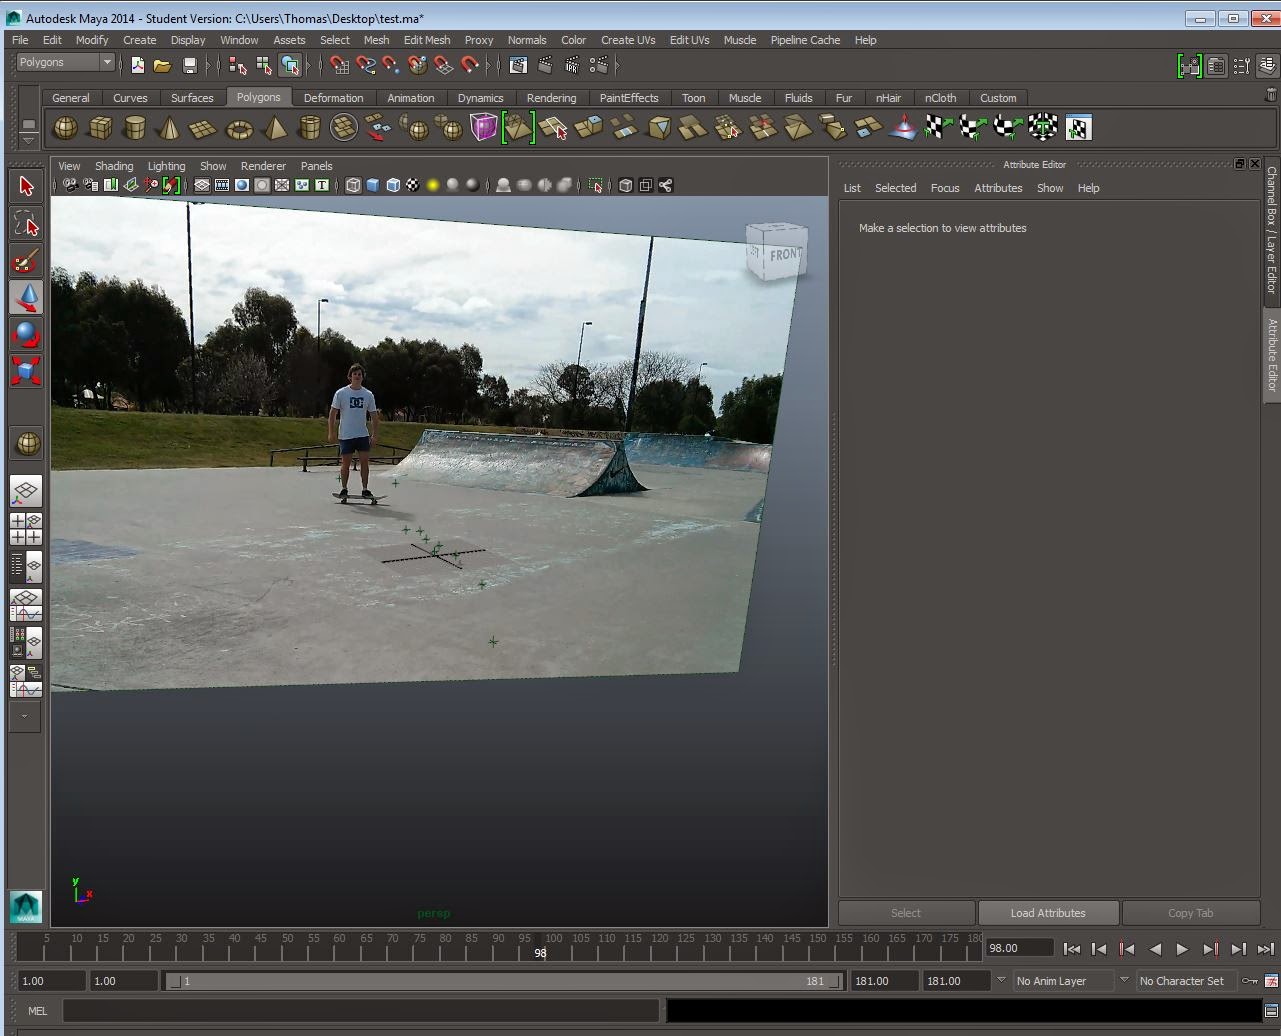Create a polygon cube from the shelf
Viewport: 1281px width, 1036px height.
point(100,127)
